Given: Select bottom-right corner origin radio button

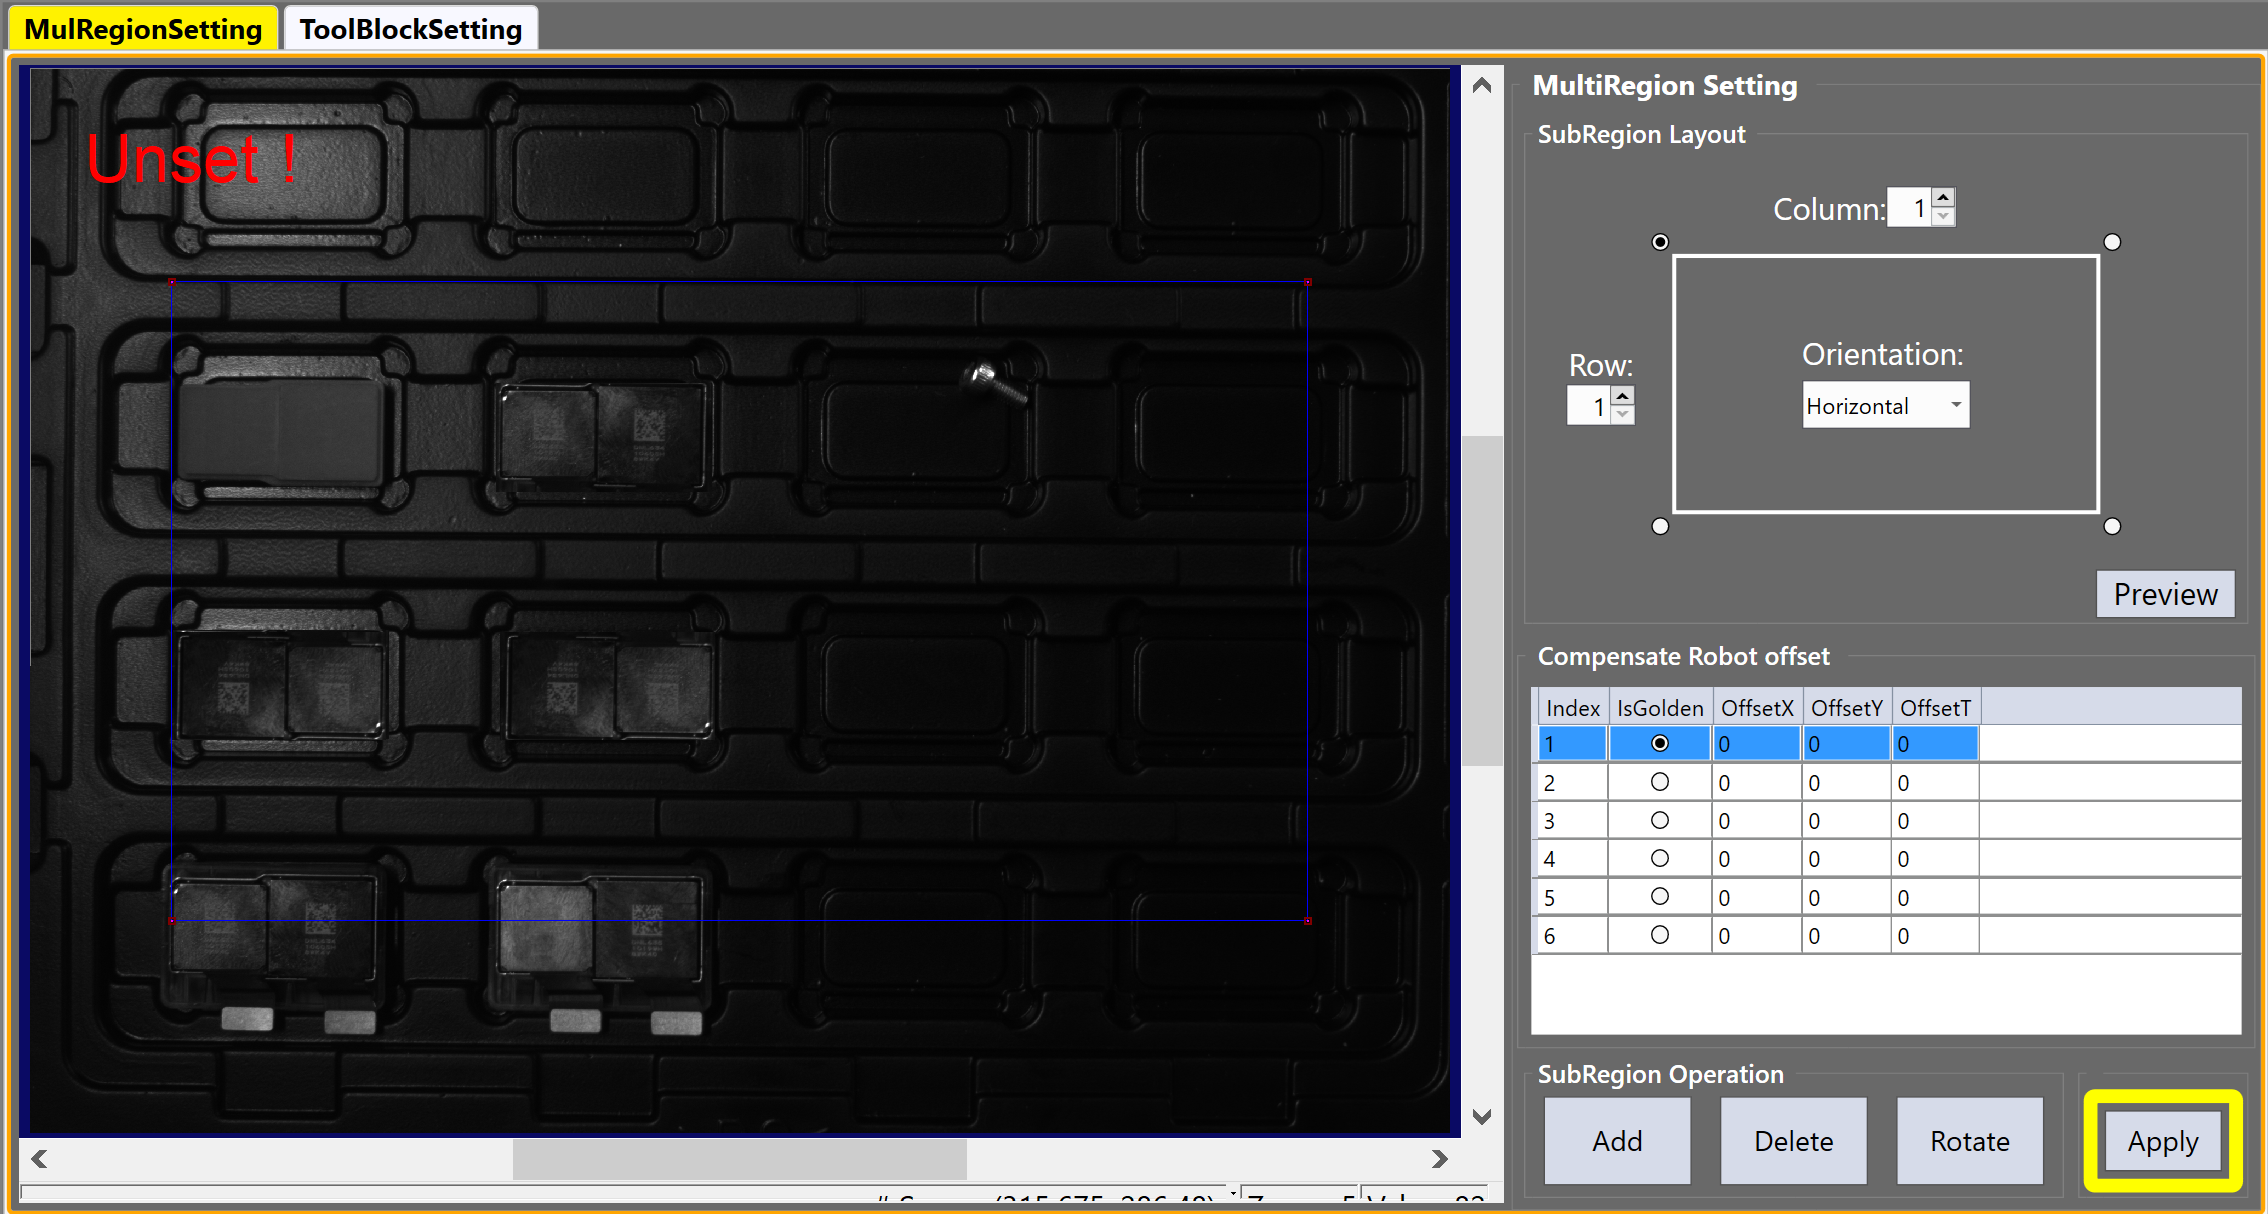Looking at the screenshot, I should (x=2112, y=526).
